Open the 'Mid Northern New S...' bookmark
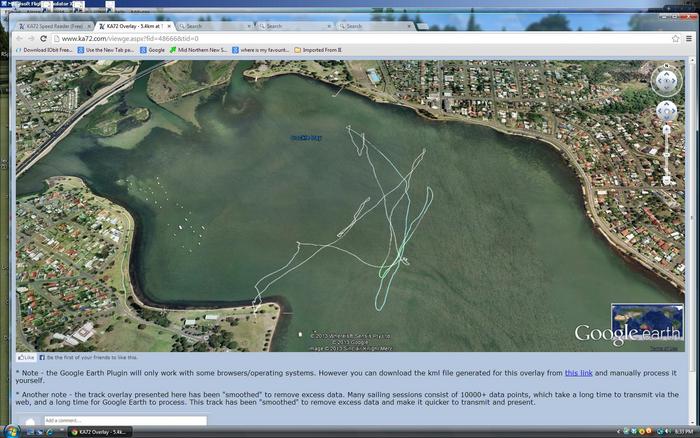 pyautogui.click(x=200, y=49)
